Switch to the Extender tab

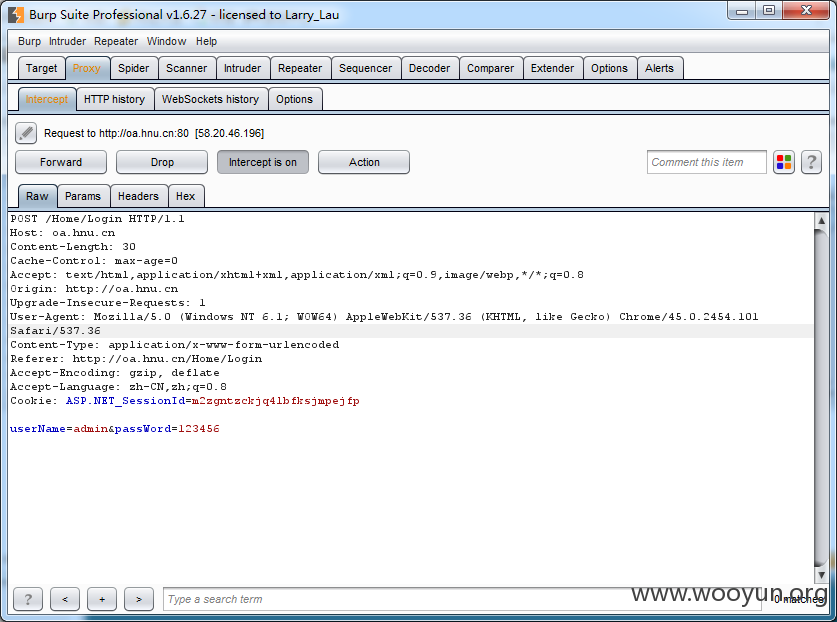tap(552, 68)
